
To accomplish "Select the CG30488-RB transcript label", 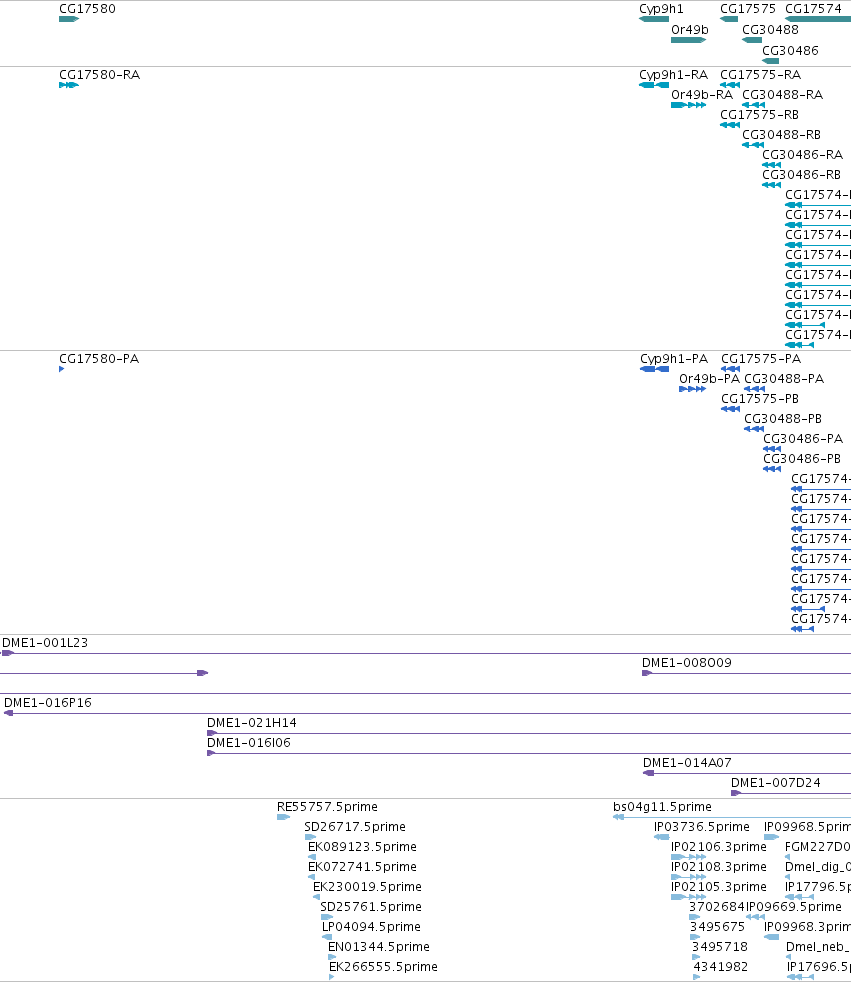I will point(781,135).
